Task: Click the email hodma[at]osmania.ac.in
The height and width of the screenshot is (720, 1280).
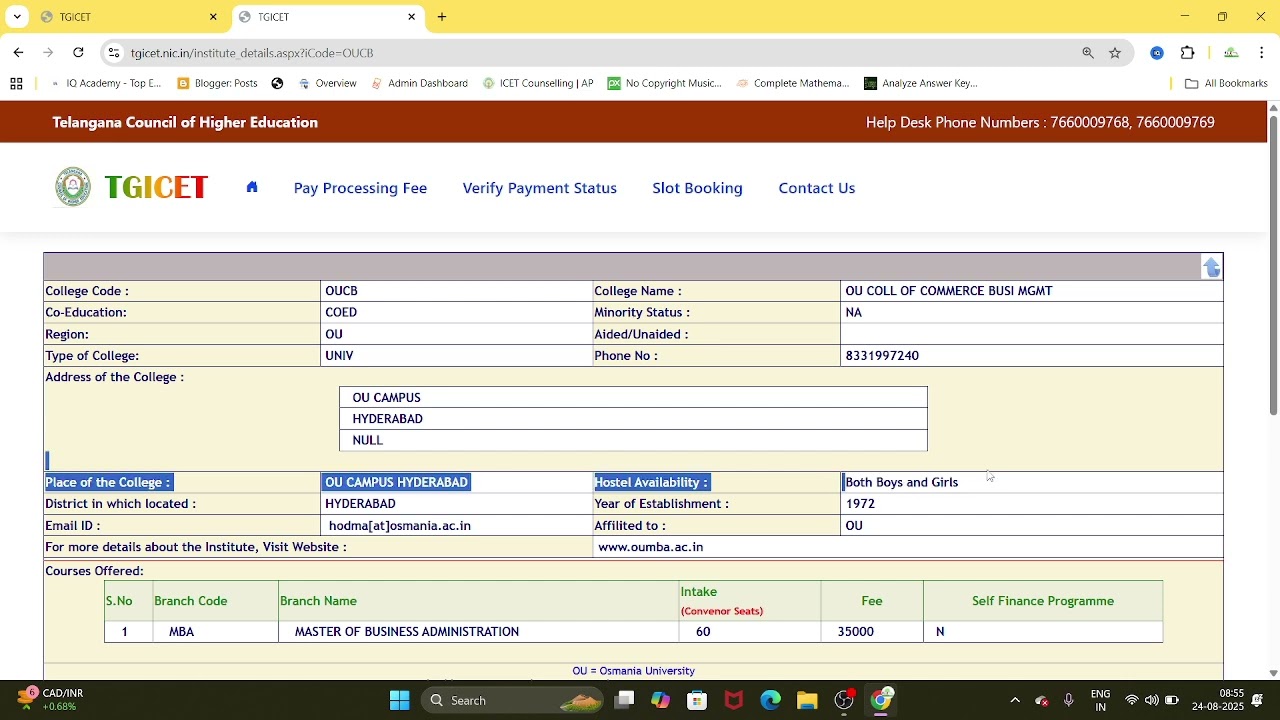Action: click(399, 526)
